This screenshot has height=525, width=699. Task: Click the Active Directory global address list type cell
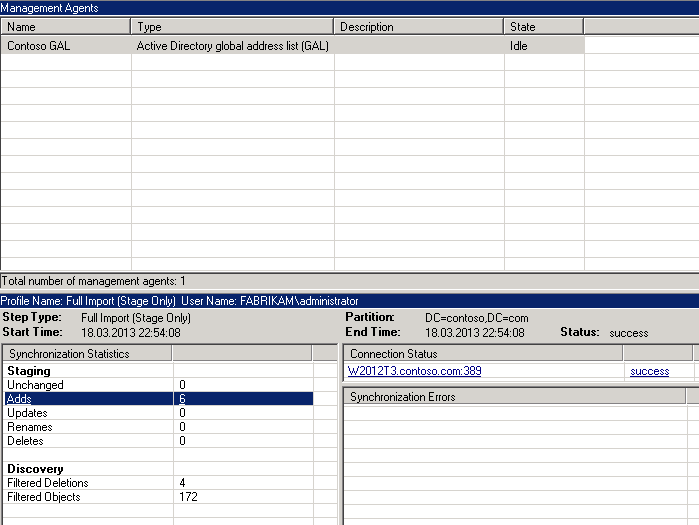(233, 46)
